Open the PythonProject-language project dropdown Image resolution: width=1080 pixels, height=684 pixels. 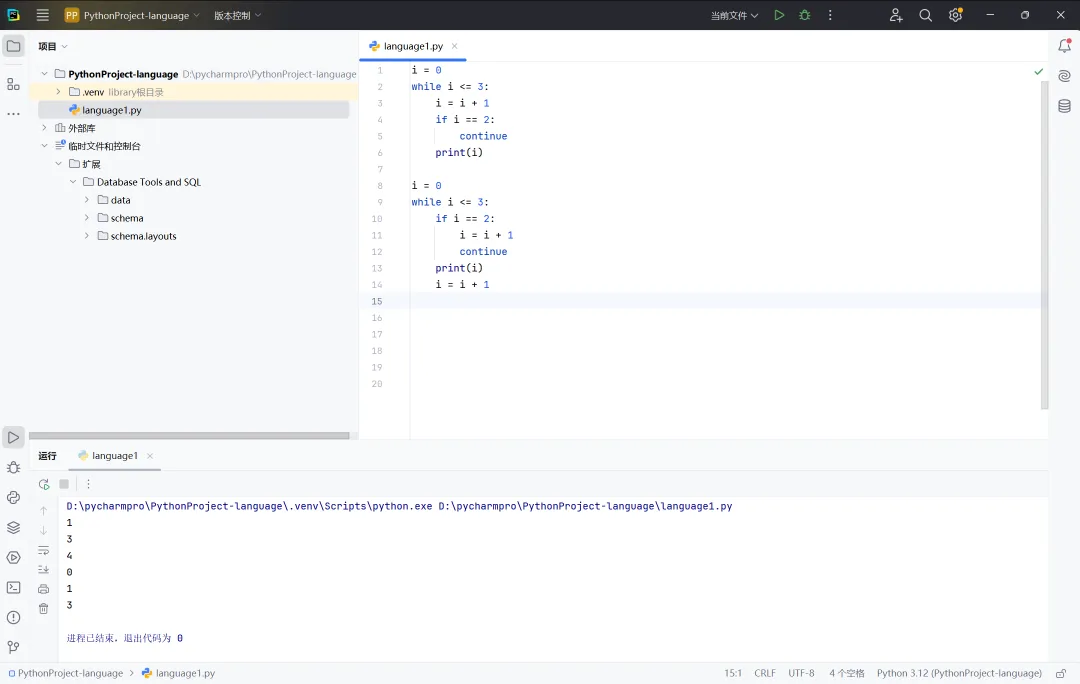132,15
